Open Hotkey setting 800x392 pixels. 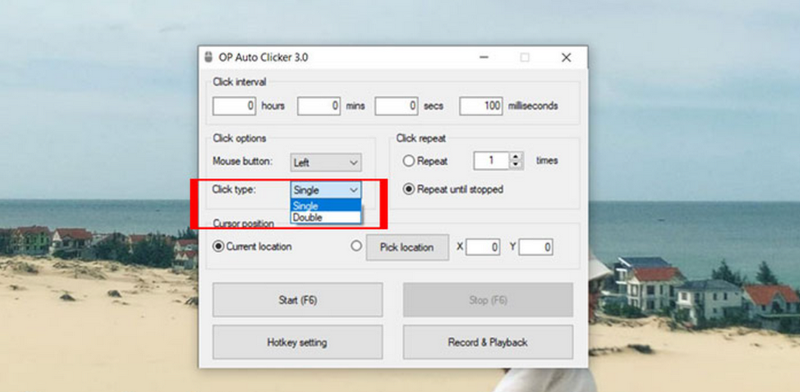pyautogui.click(x=297, y=342)
